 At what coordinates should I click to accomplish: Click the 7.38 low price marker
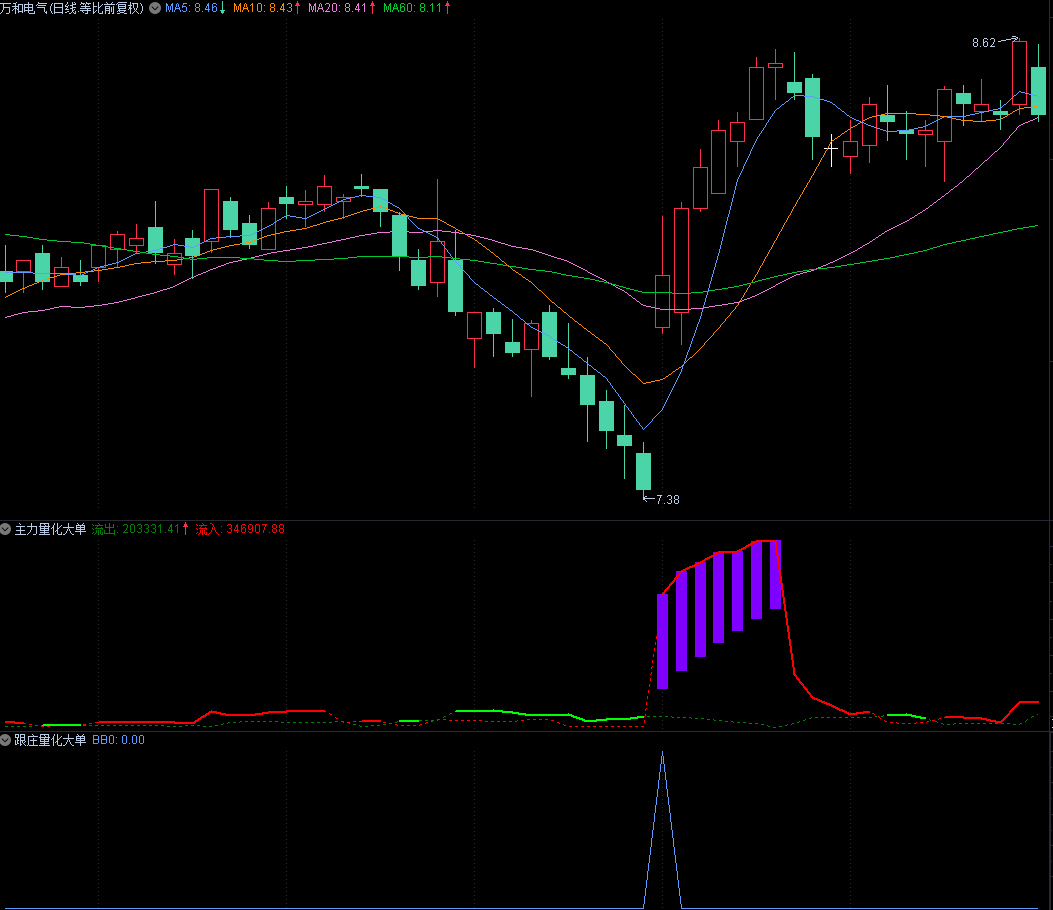pos(665,499)
